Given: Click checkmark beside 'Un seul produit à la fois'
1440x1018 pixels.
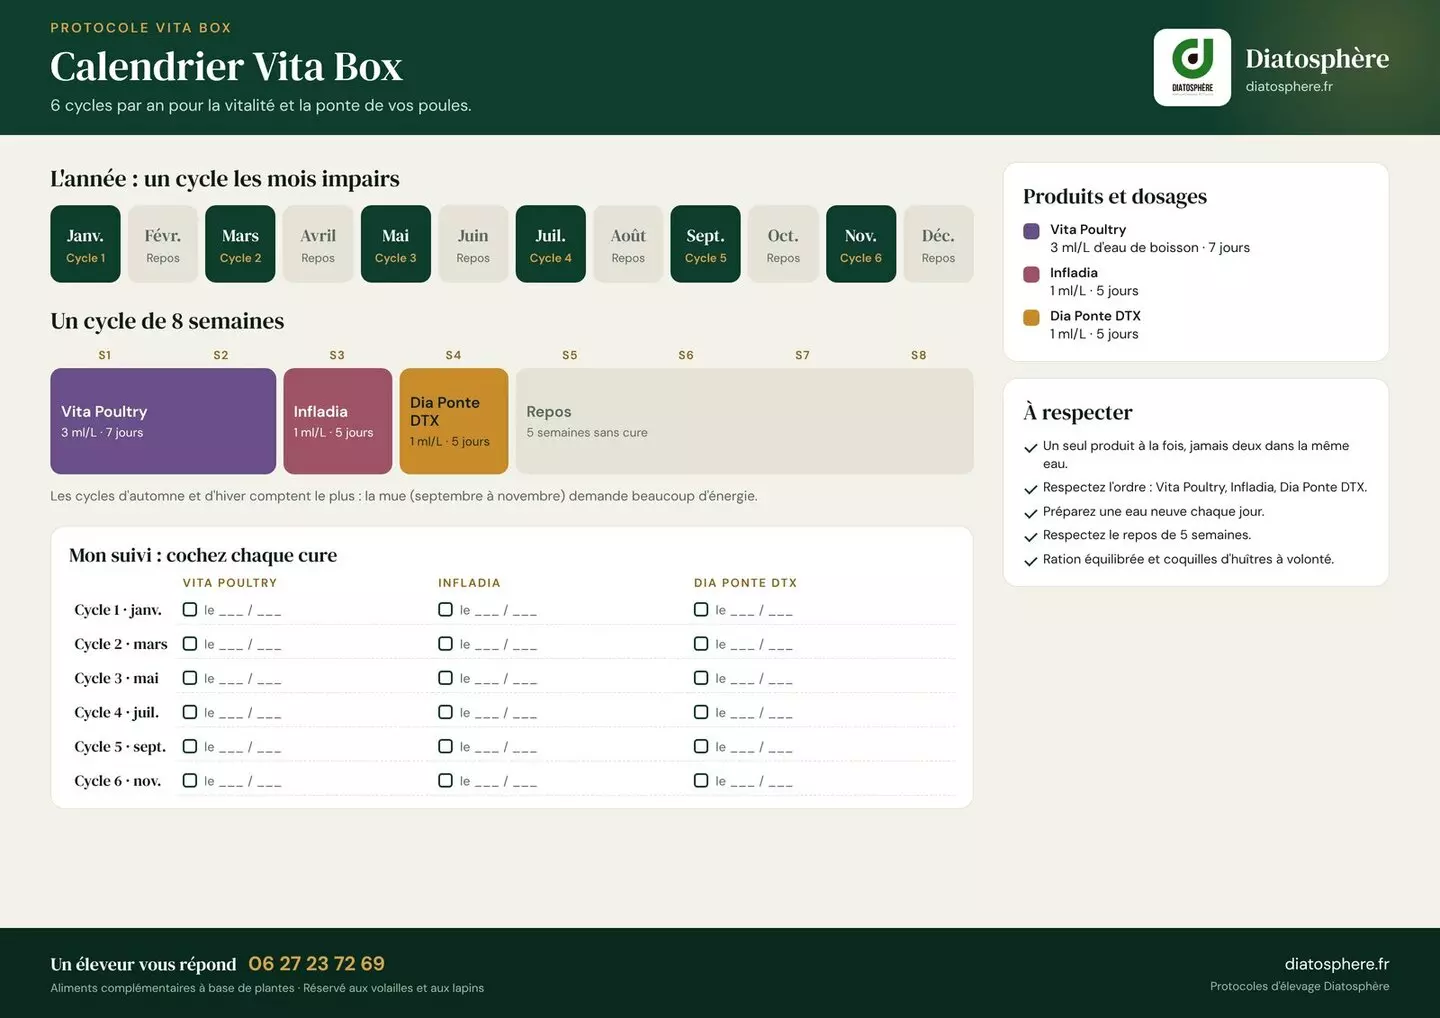Looking at the screenshot, I should click(1031, 448).
